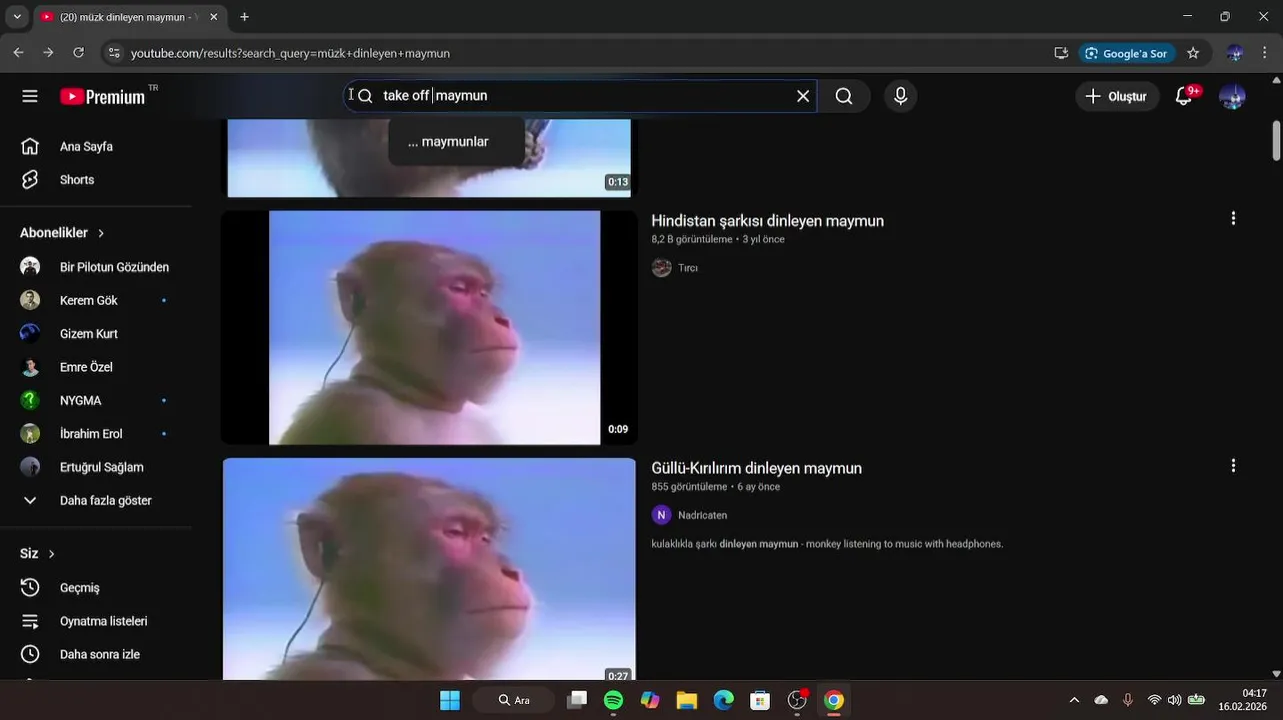Open taskbar volume control
The width and height of the screenshot is (1283, 720).
click(x=1174, y=700)
